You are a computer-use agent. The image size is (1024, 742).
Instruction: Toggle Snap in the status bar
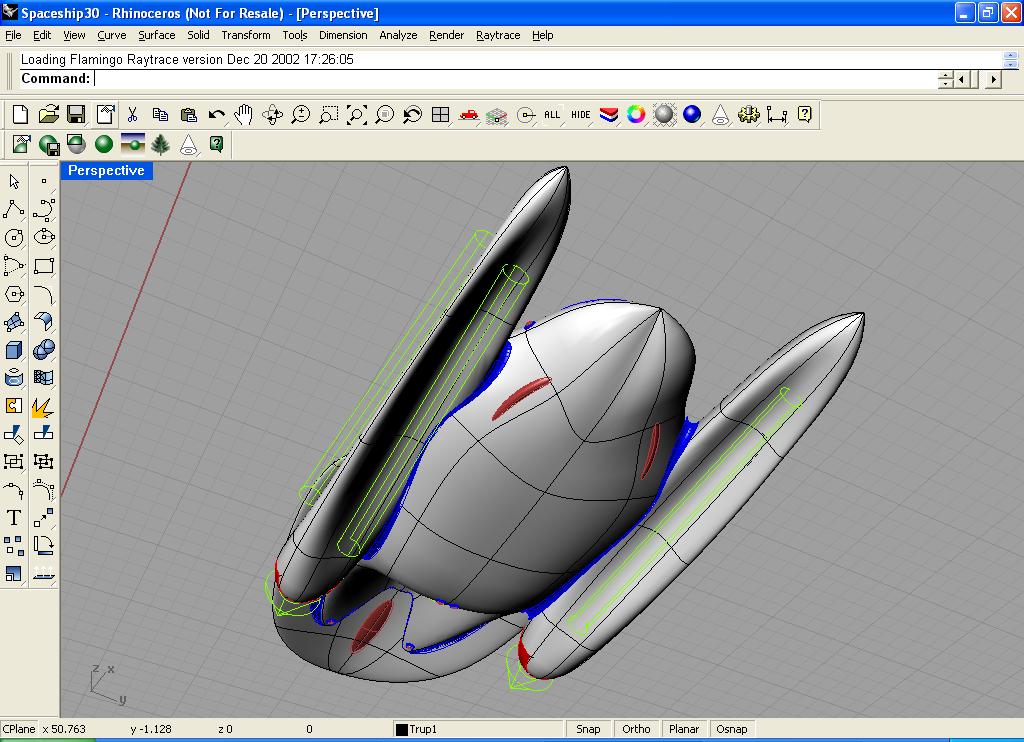pos(588,729)
